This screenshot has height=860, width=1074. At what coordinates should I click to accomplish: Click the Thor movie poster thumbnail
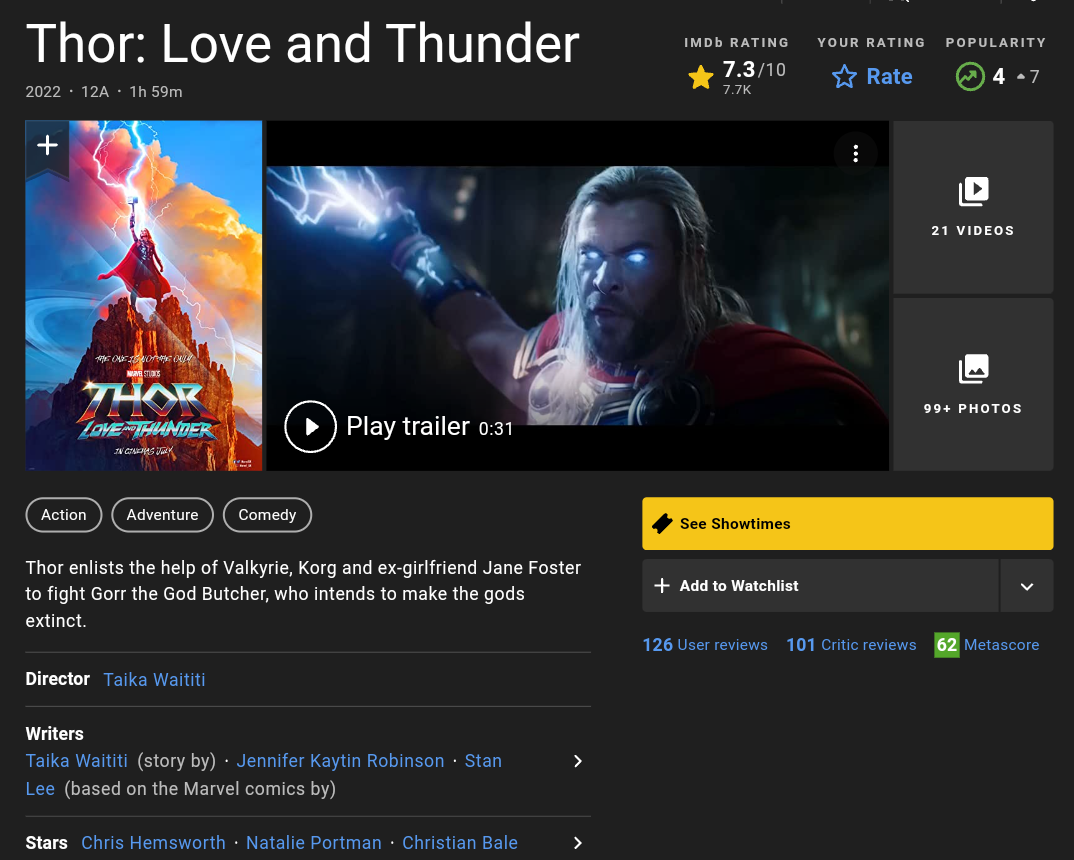pos(144,296)
